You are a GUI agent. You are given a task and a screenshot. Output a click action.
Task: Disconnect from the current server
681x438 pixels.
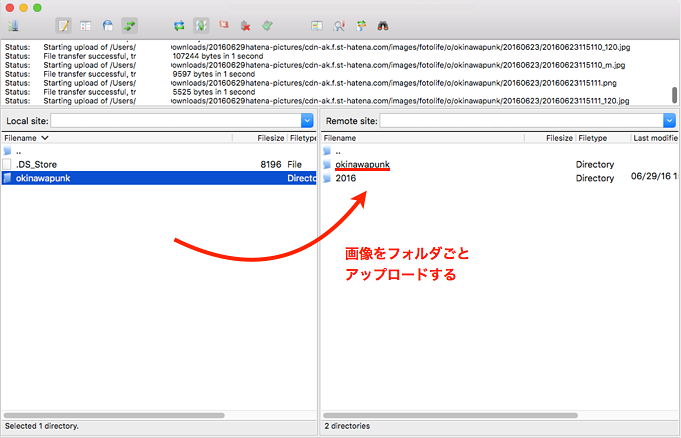pyautogui.click(x=245, y=26)
